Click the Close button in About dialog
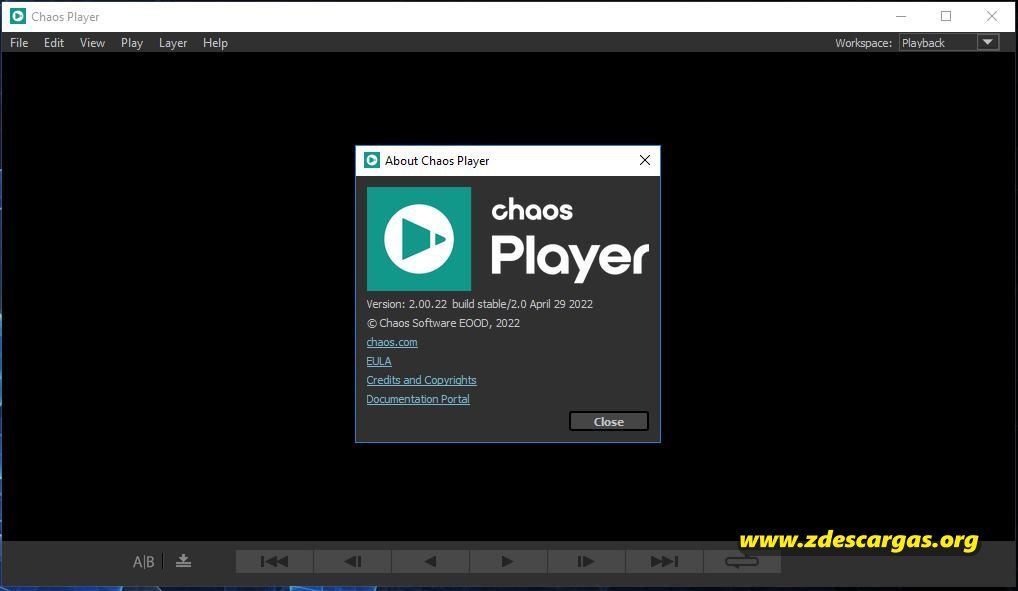Viewport: 1018px width, 591px height. pyautogui.click(x=608, y=421)
